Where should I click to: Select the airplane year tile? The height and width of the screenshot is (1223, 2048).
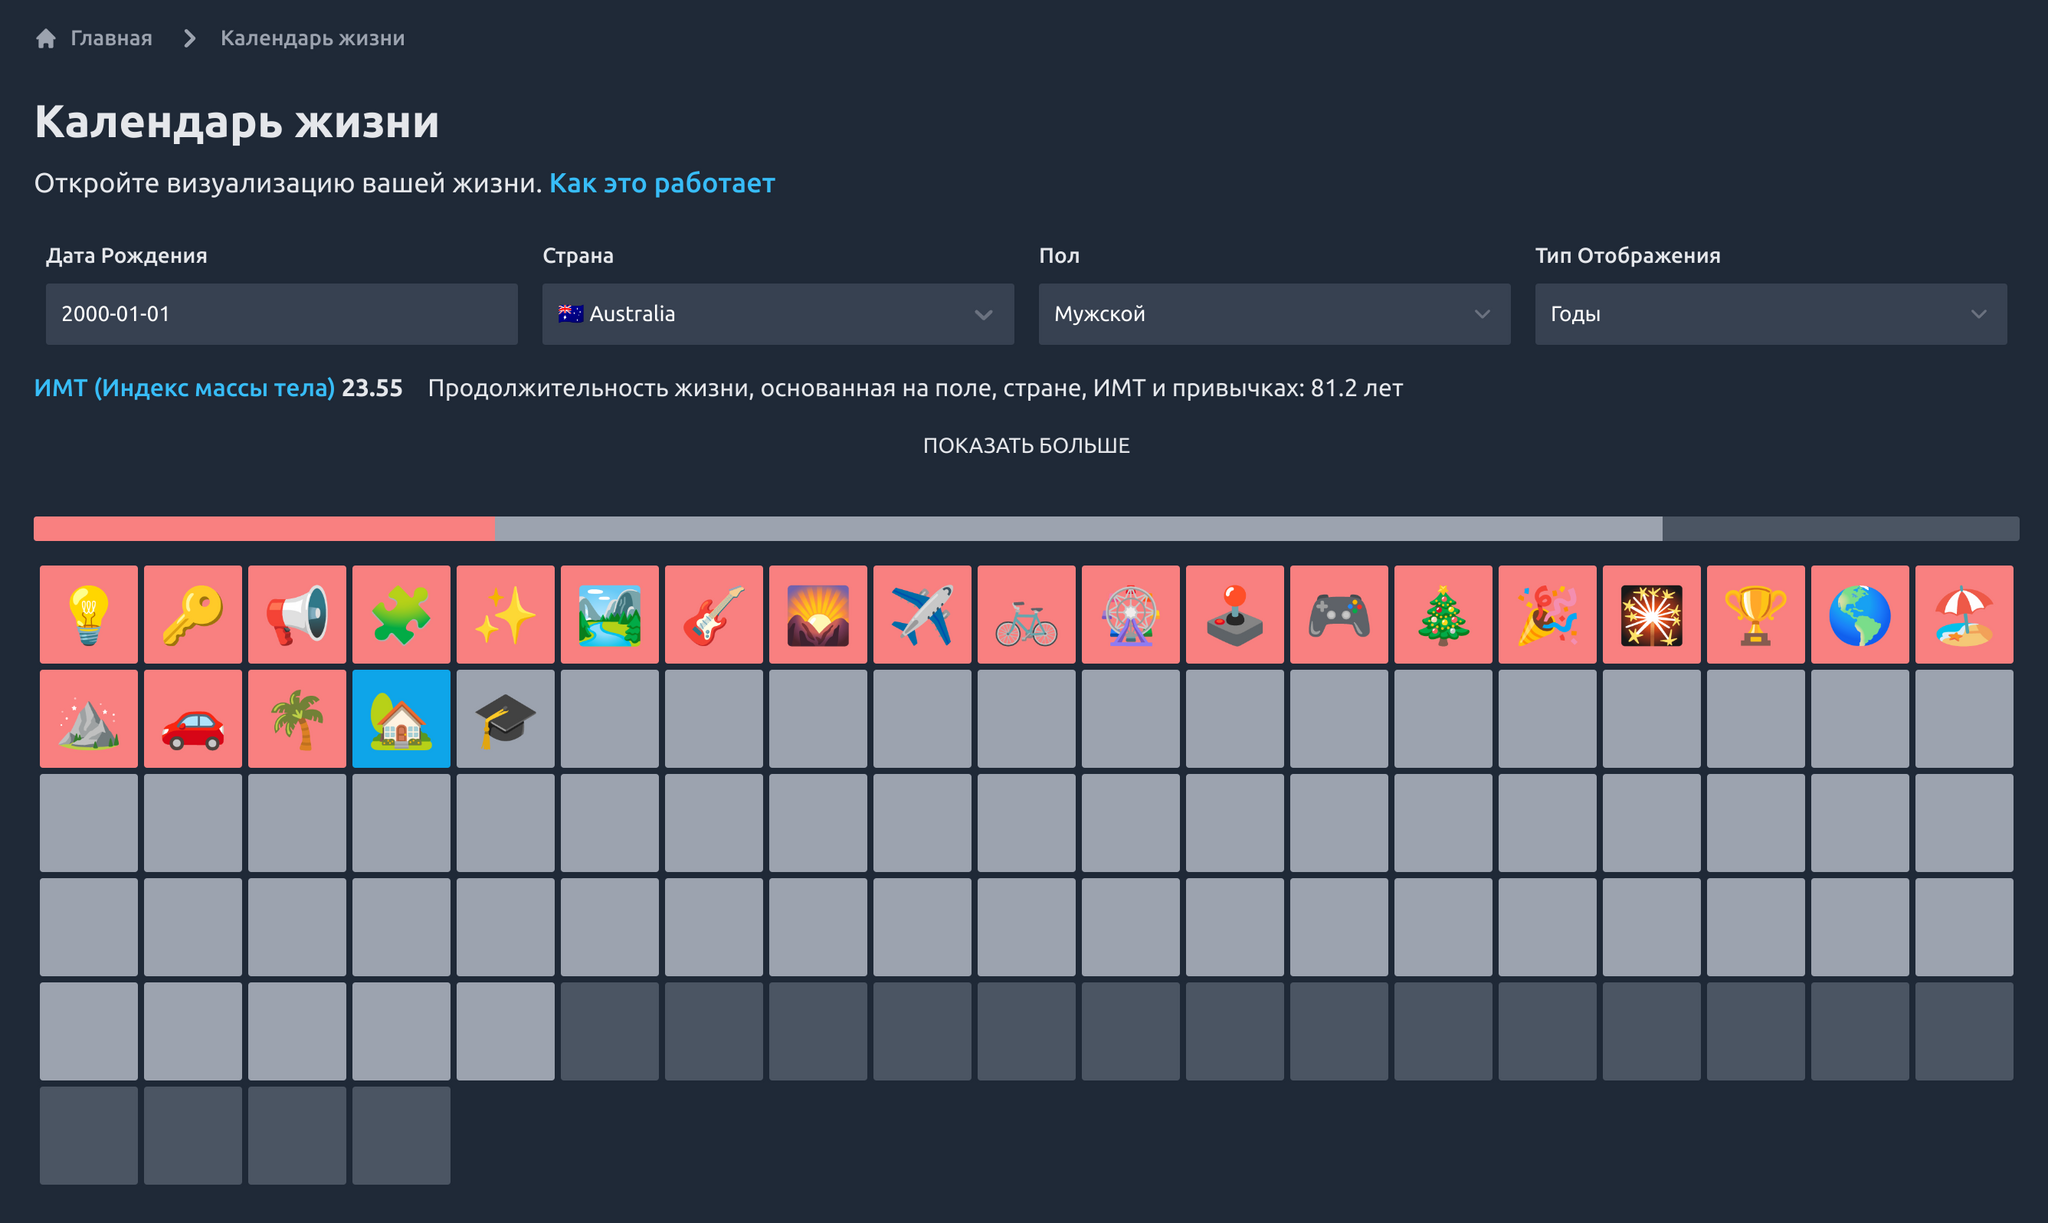(x=922, y=614)
